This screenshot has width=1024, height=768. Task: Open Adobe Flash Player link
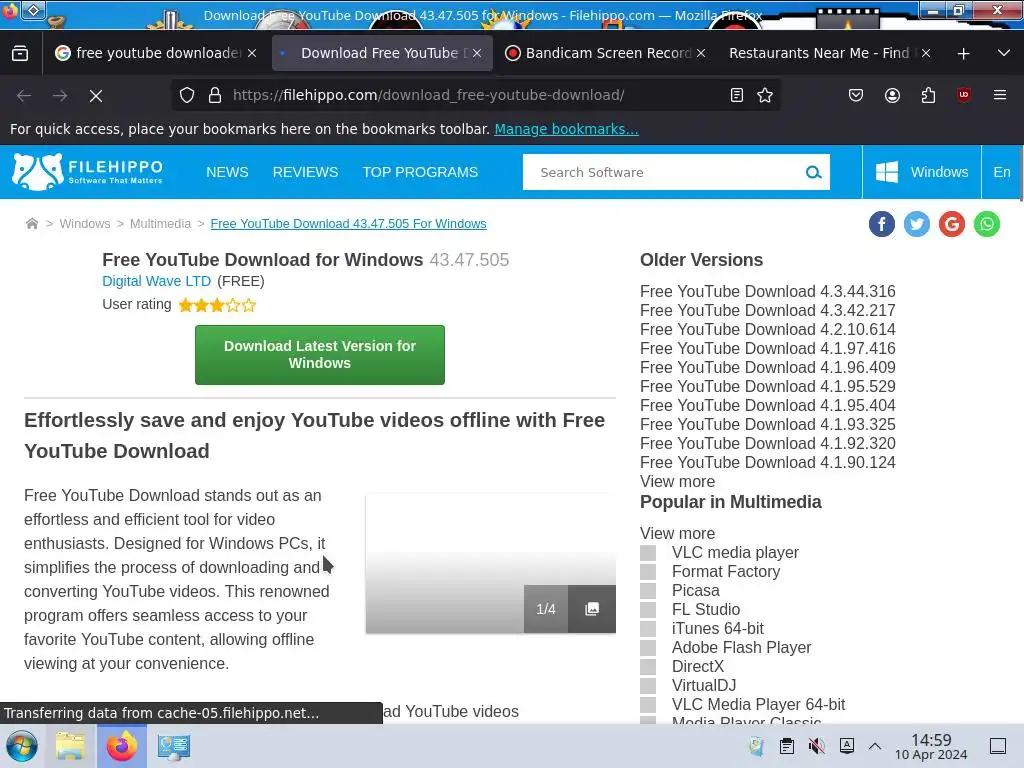click(741, 647)
